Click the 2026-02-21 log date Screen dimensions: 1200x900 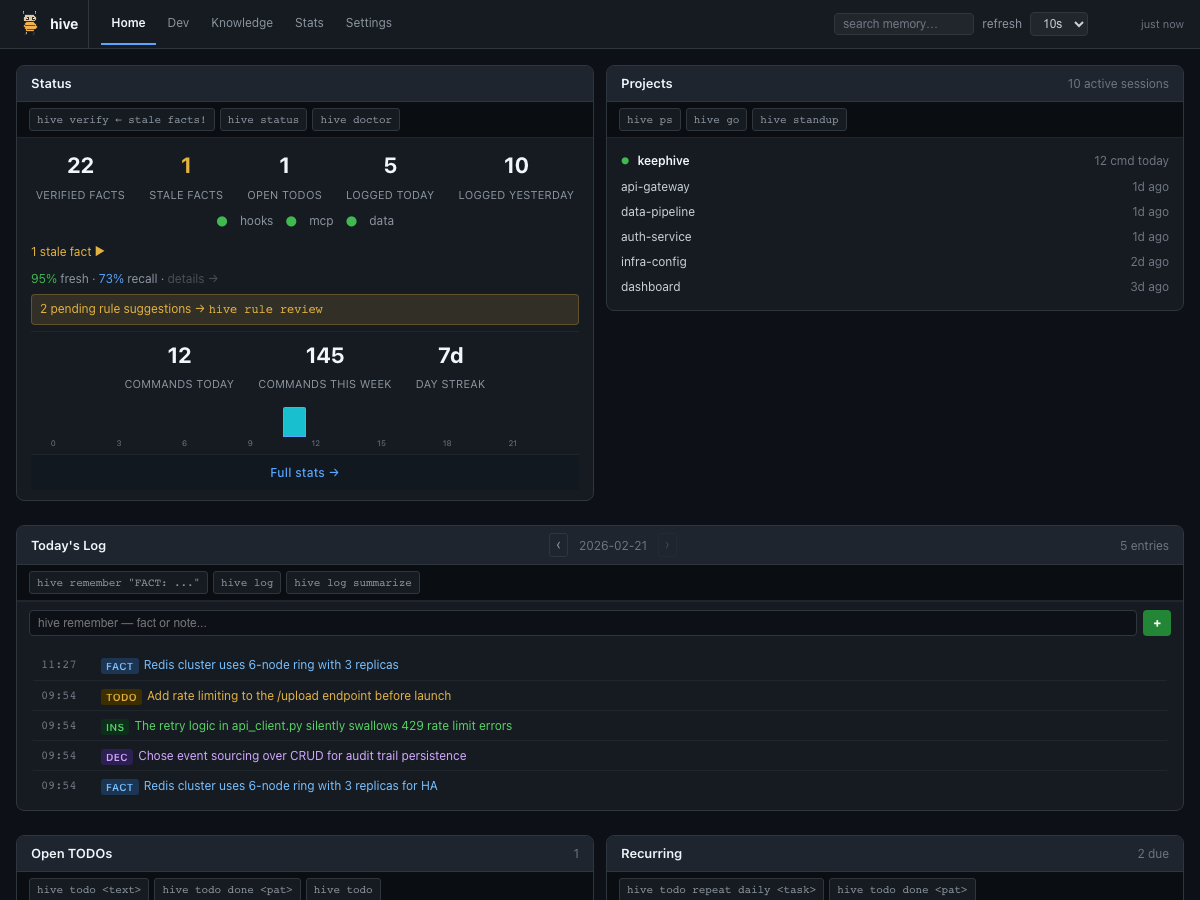(x=613, y=546)
